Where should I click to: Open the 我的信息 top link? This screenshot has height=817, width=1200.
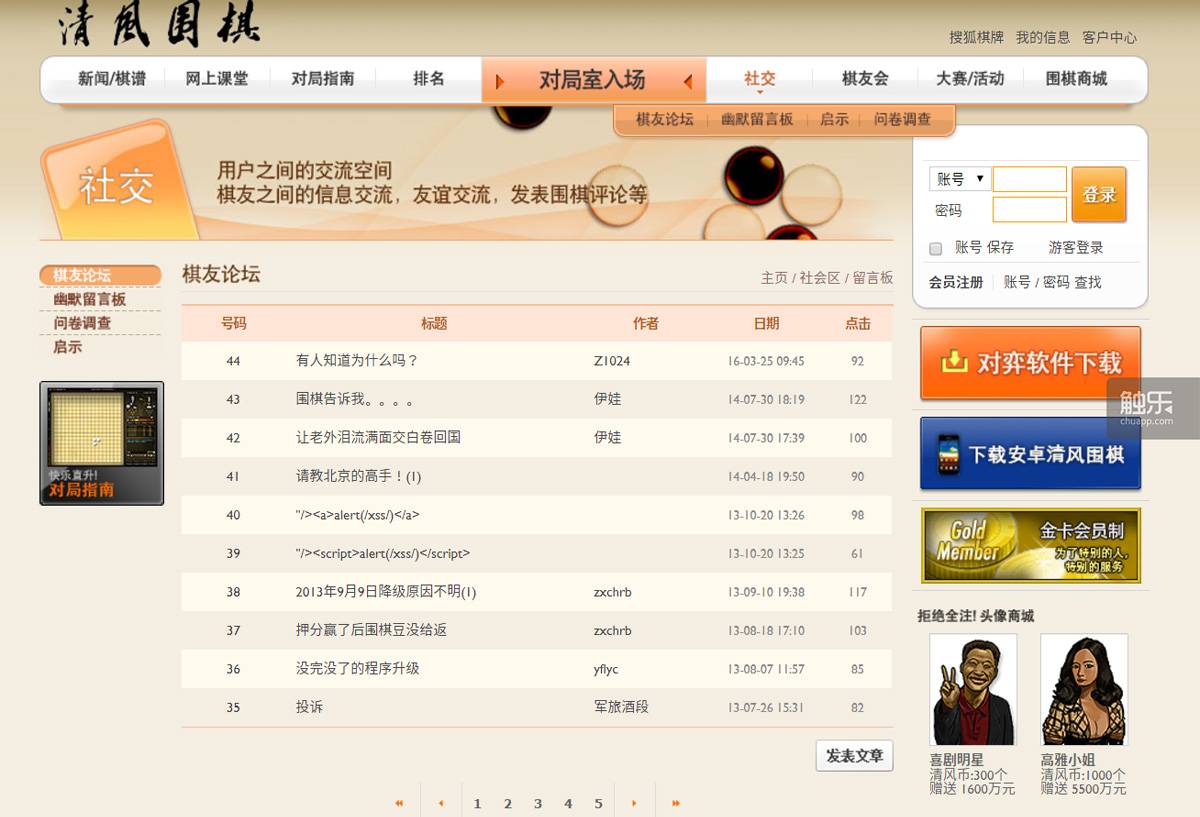click(1043, 37)
